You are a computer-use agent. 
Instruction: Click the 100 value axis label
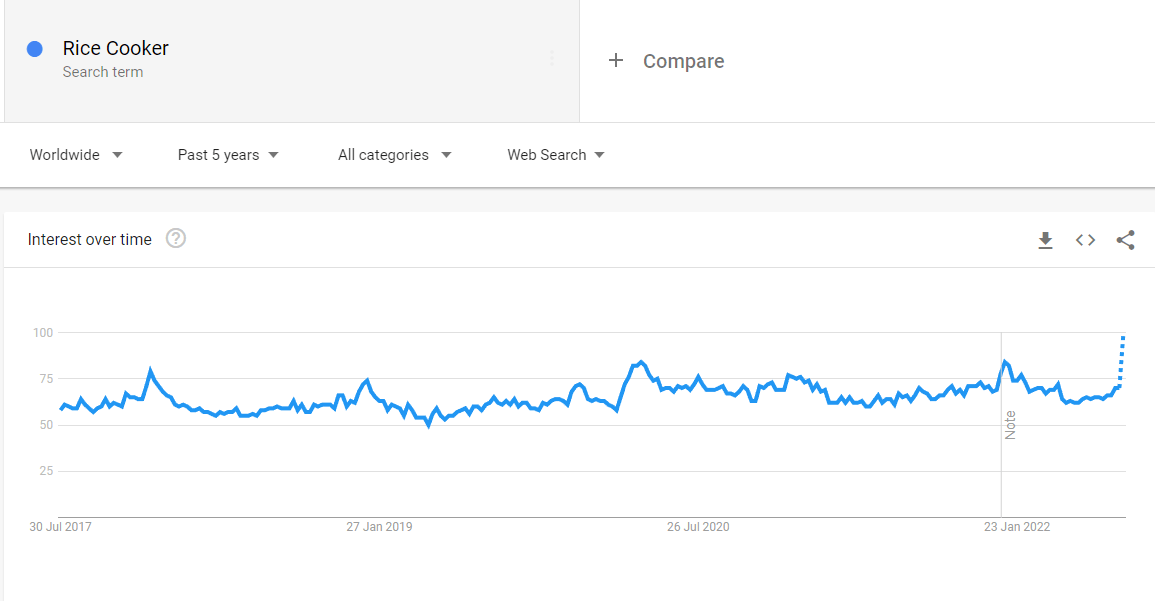pyautogui.click(x=43, y=333)
